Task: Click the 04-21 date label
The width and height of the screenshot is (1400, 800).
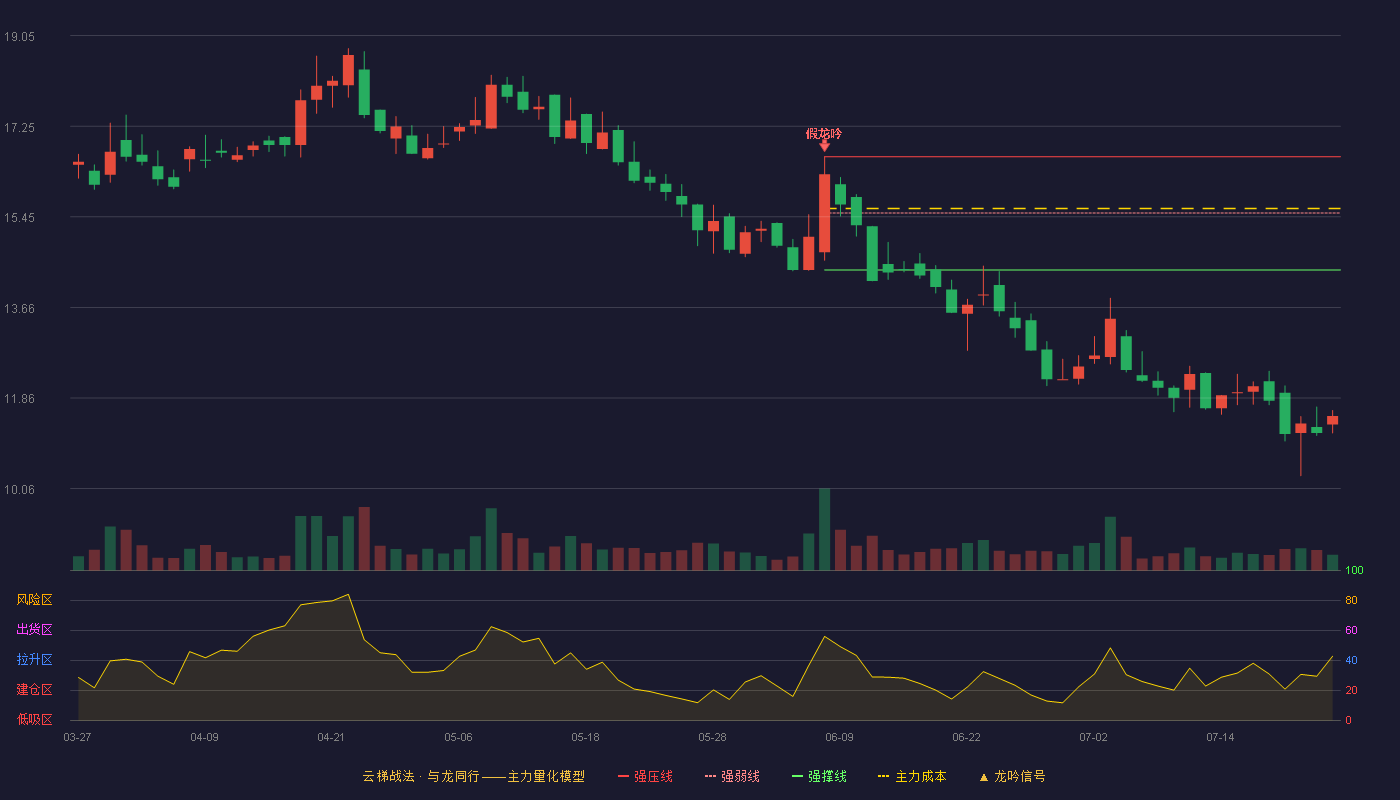Action: [x=331, y=737]
